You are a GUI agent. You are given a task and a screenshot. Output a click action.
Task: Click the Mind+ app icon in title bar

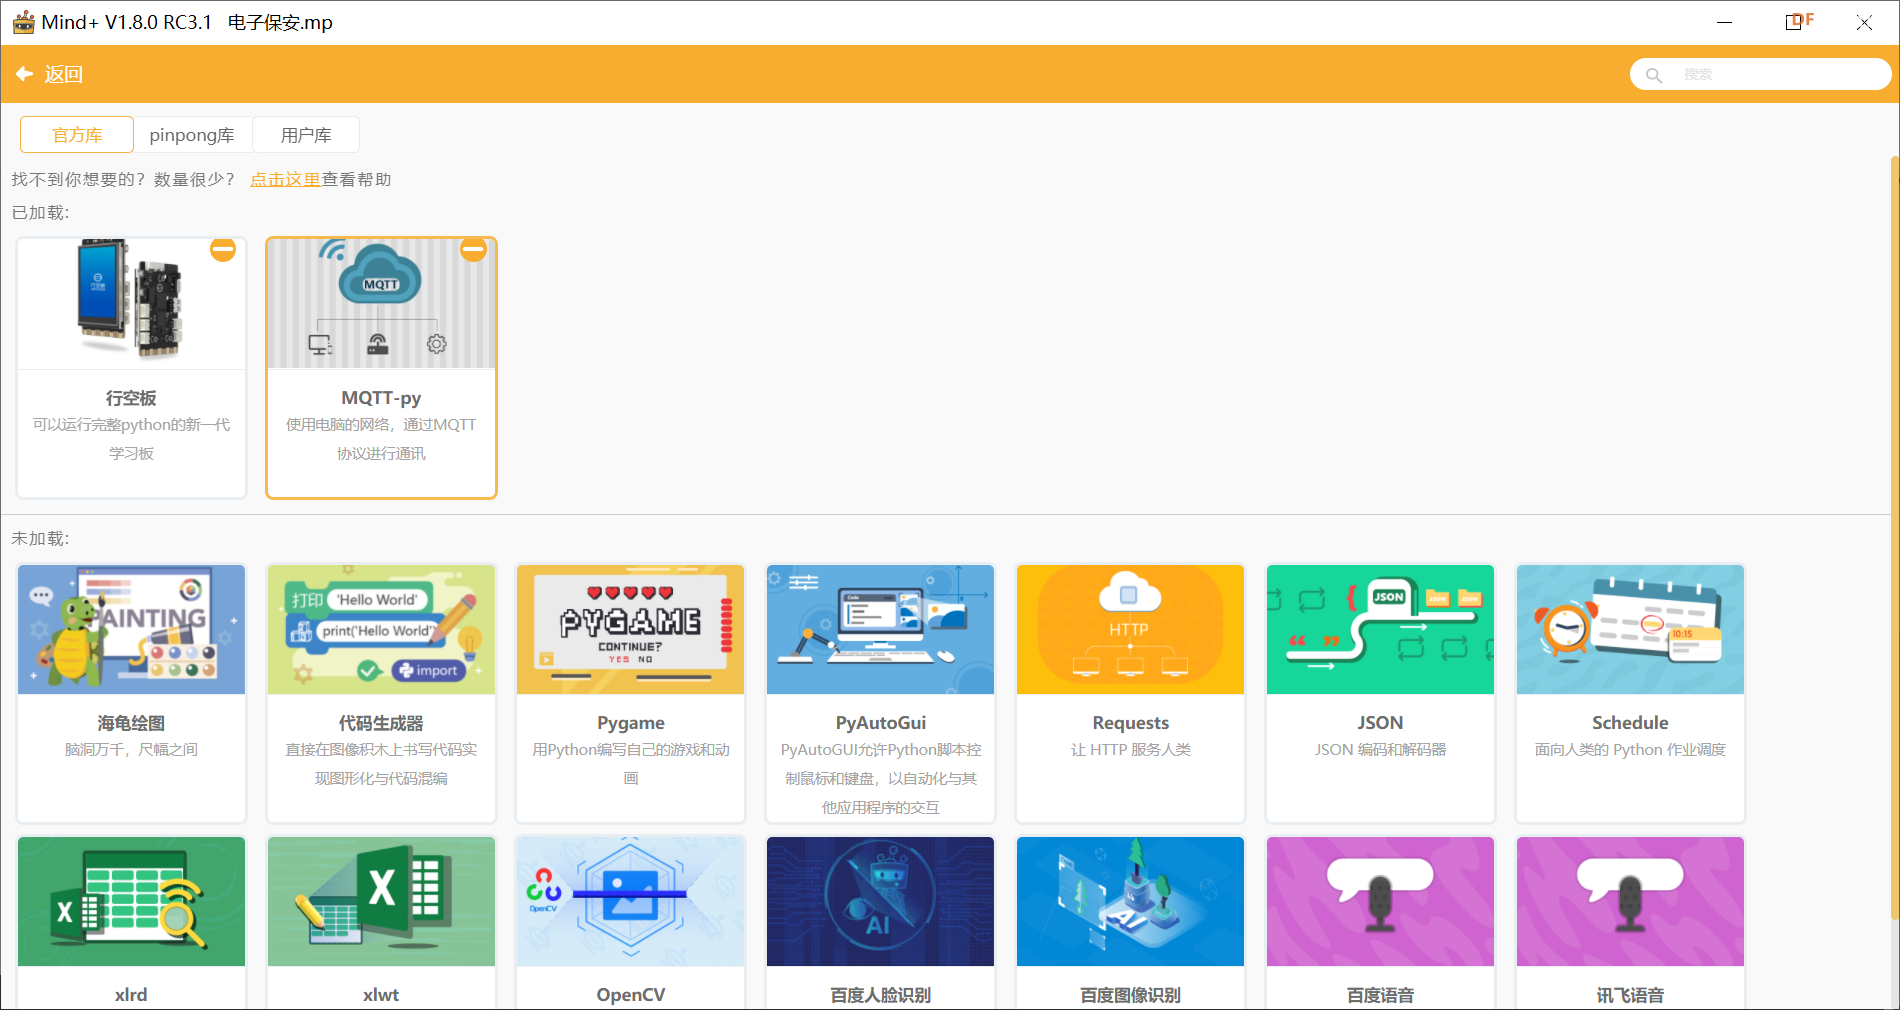23,22
